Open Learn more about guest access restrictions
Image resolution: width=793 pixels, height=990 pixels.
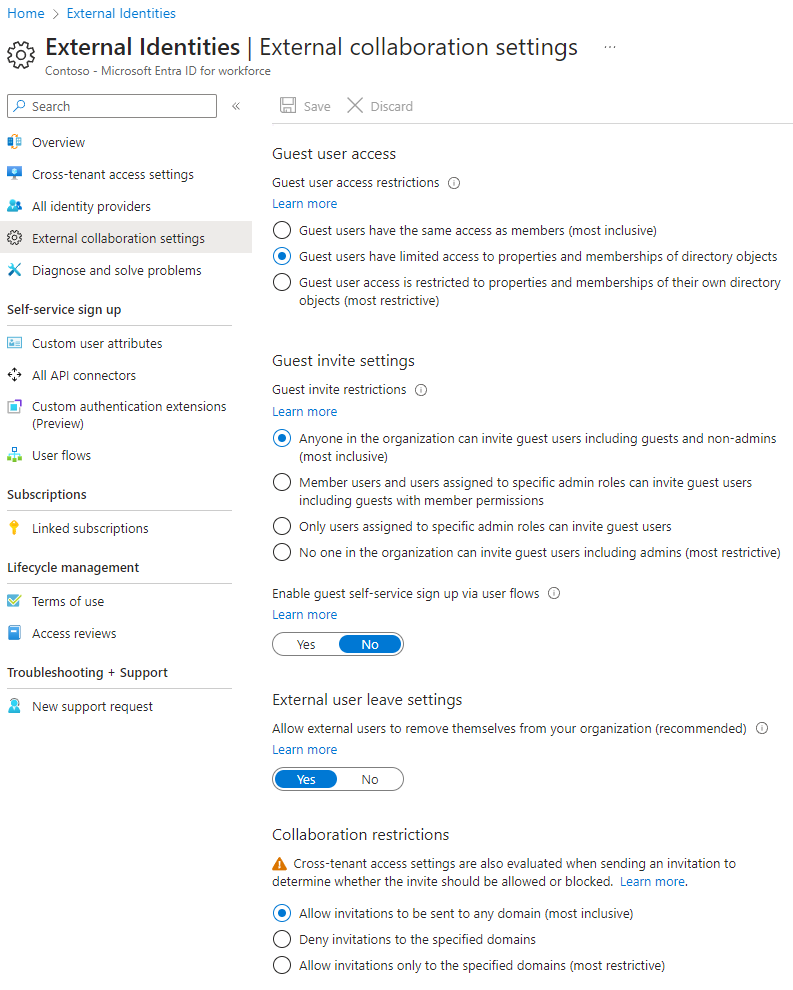click(304, 203)
